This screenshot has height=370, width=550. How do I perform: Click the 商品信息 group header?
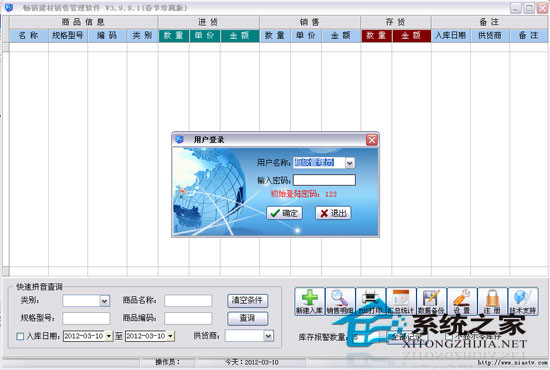click(83, 22)
